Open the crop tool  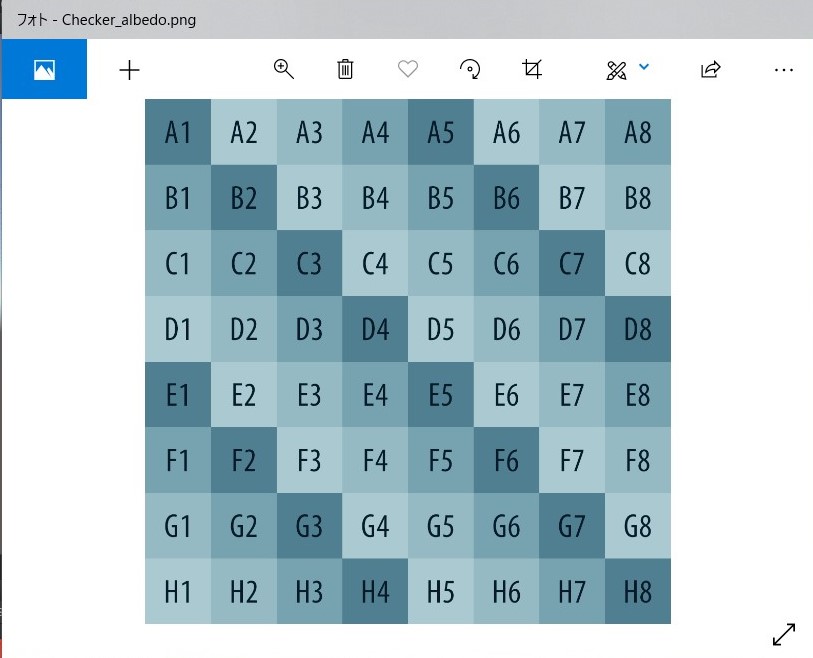tap(532, 69)
